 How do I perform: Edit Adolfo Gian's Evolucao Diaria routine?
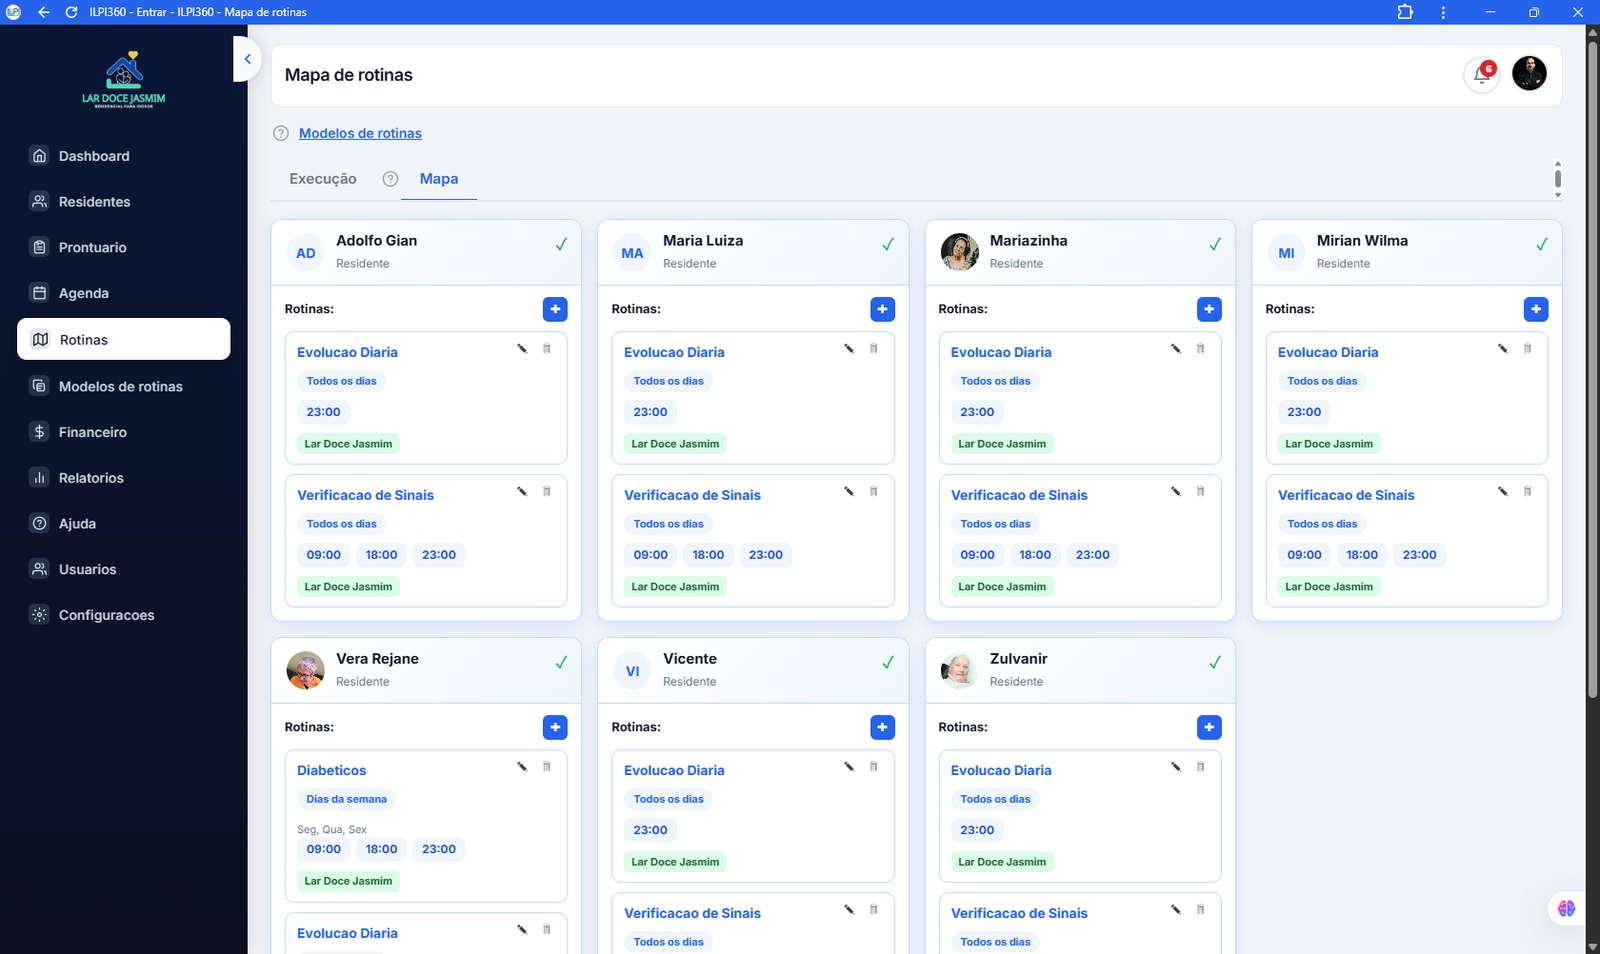522,349
